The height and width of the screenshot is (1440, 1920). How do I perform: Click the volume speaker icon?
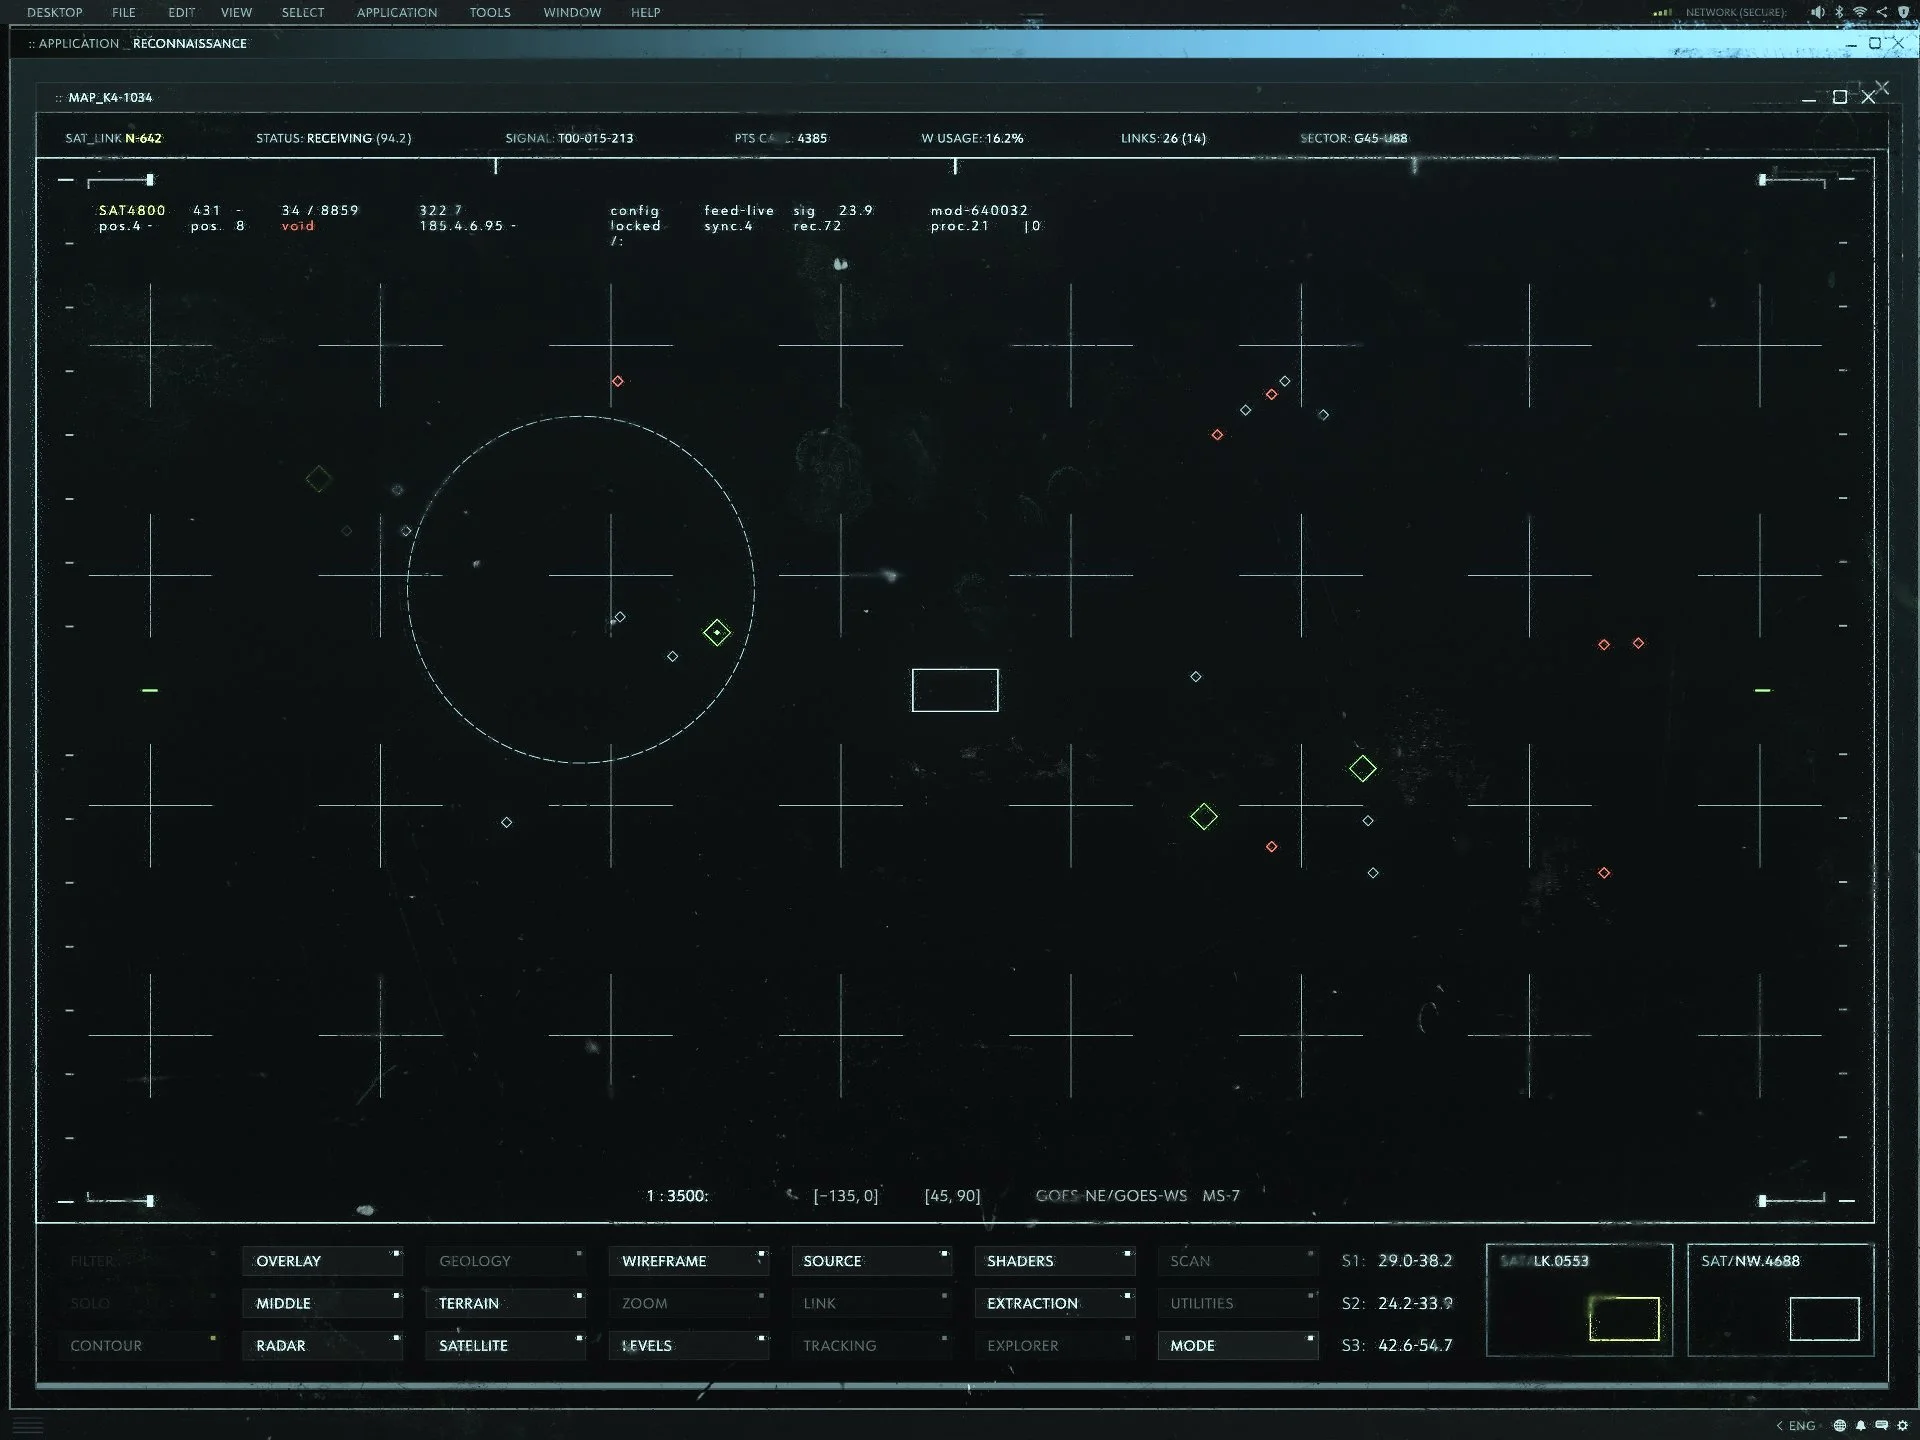click(1817, 12)
